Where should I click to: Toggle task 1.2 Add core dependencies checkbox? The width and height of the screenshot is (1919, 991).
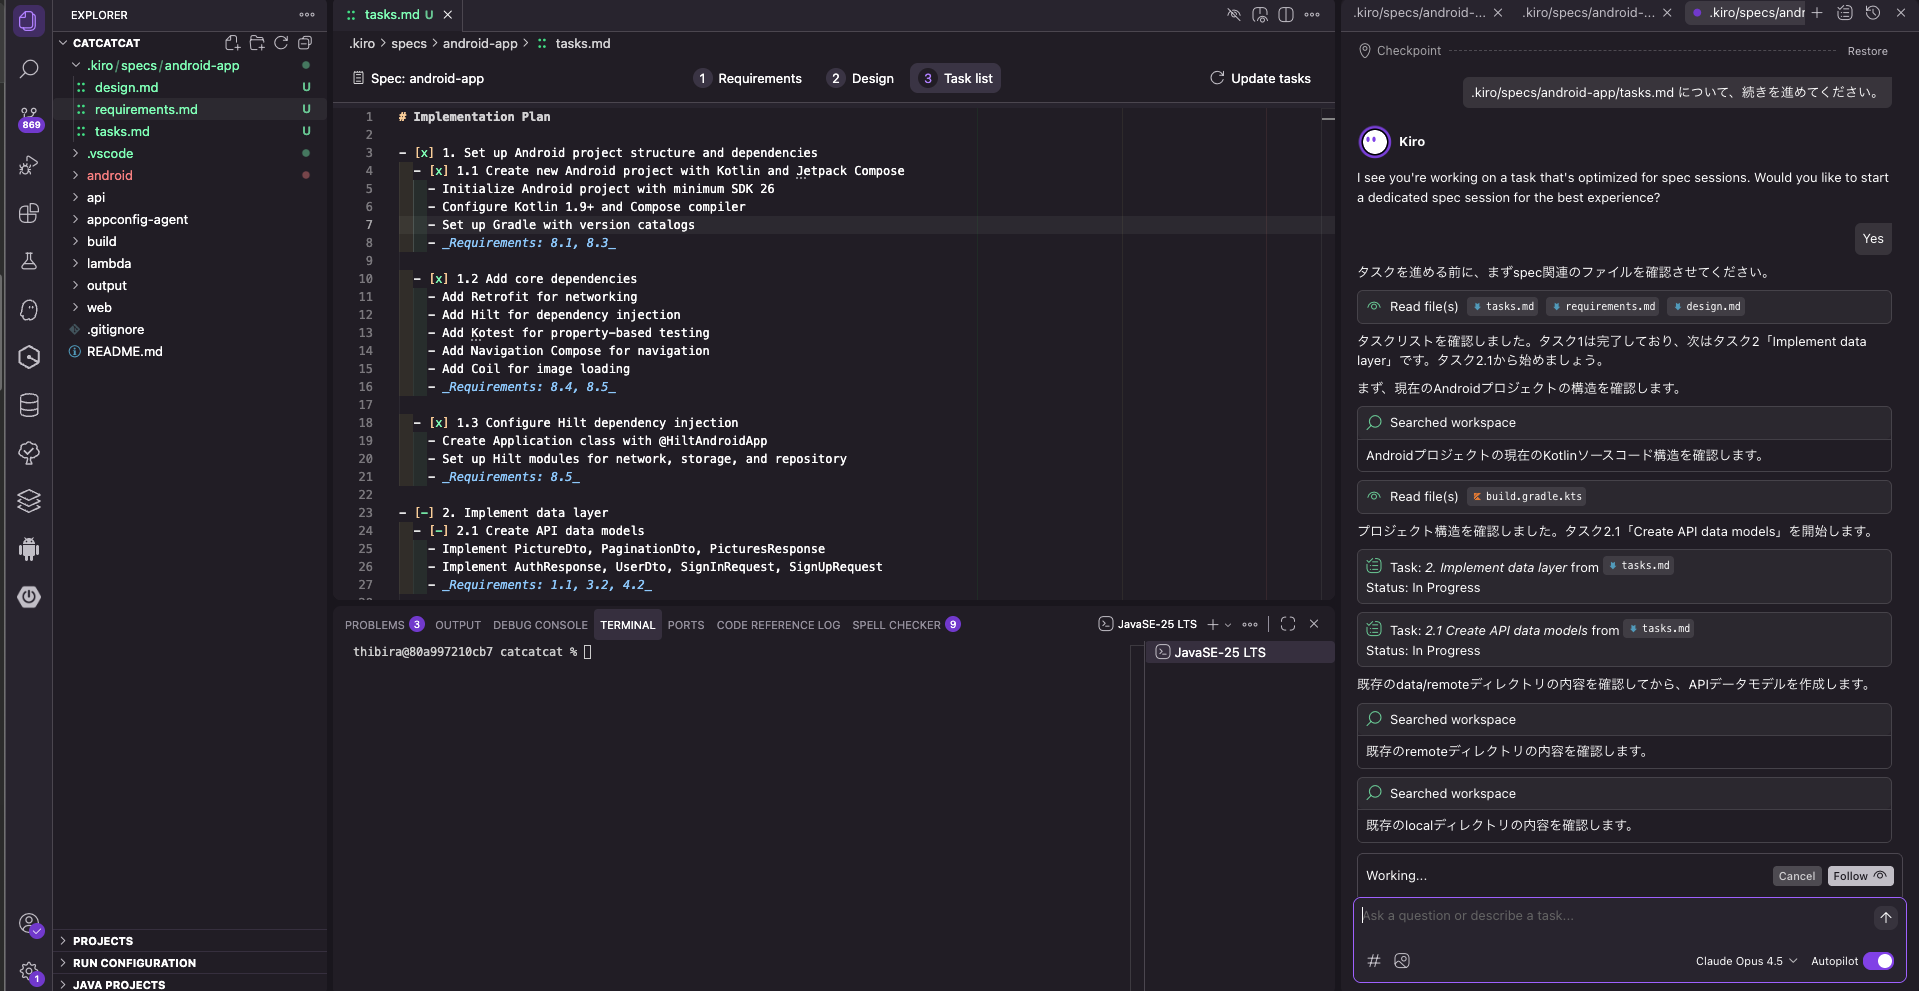[x=438, y=279]
